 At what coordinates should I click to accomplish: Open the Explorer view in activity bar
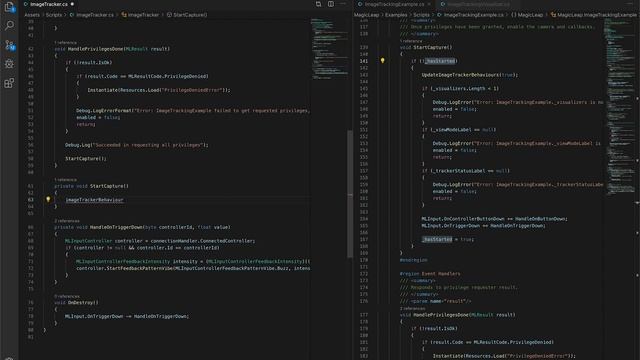point(9,7)
